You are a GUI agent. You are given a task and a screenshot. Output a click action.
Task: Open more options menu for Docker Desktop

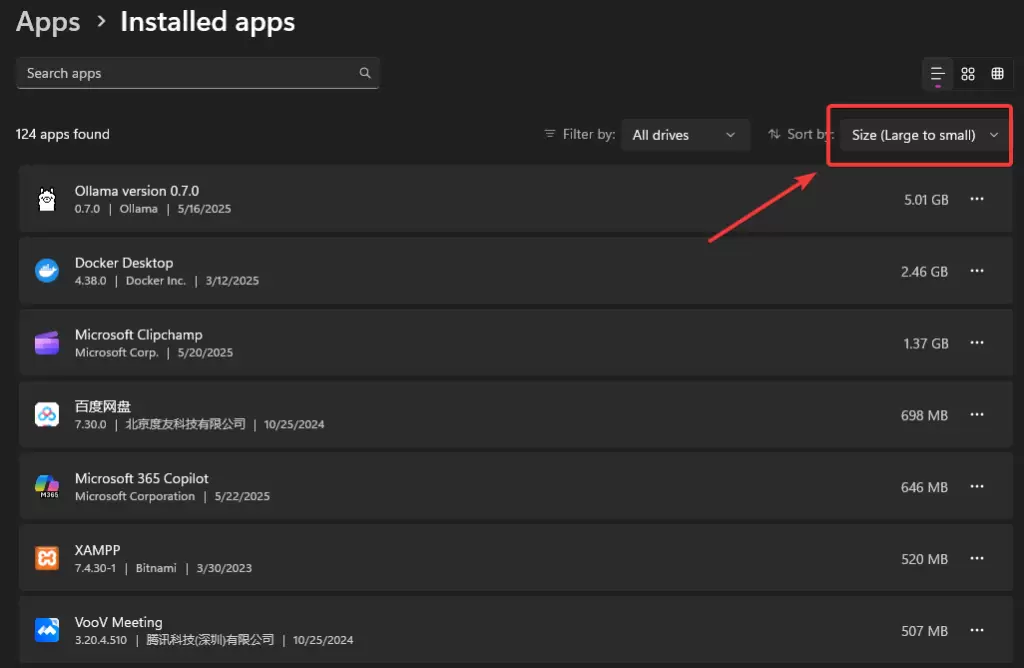[x=977, y=270]
